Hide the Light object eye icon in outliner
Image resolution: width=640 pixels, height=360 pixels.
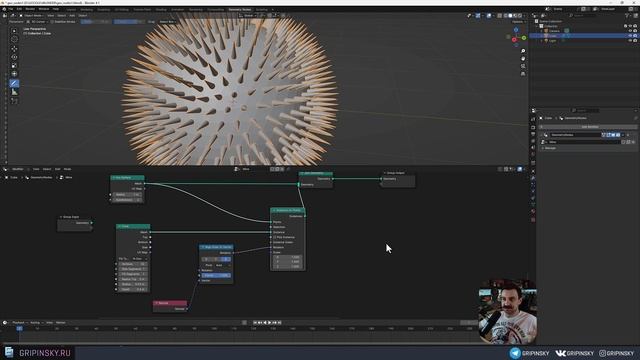pyautogui.click(x=630, y=41)
